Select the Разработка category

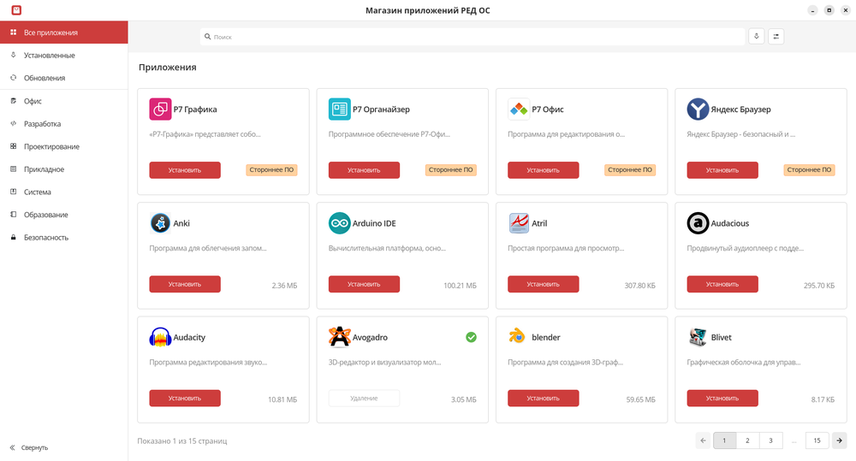coord(42,124)
